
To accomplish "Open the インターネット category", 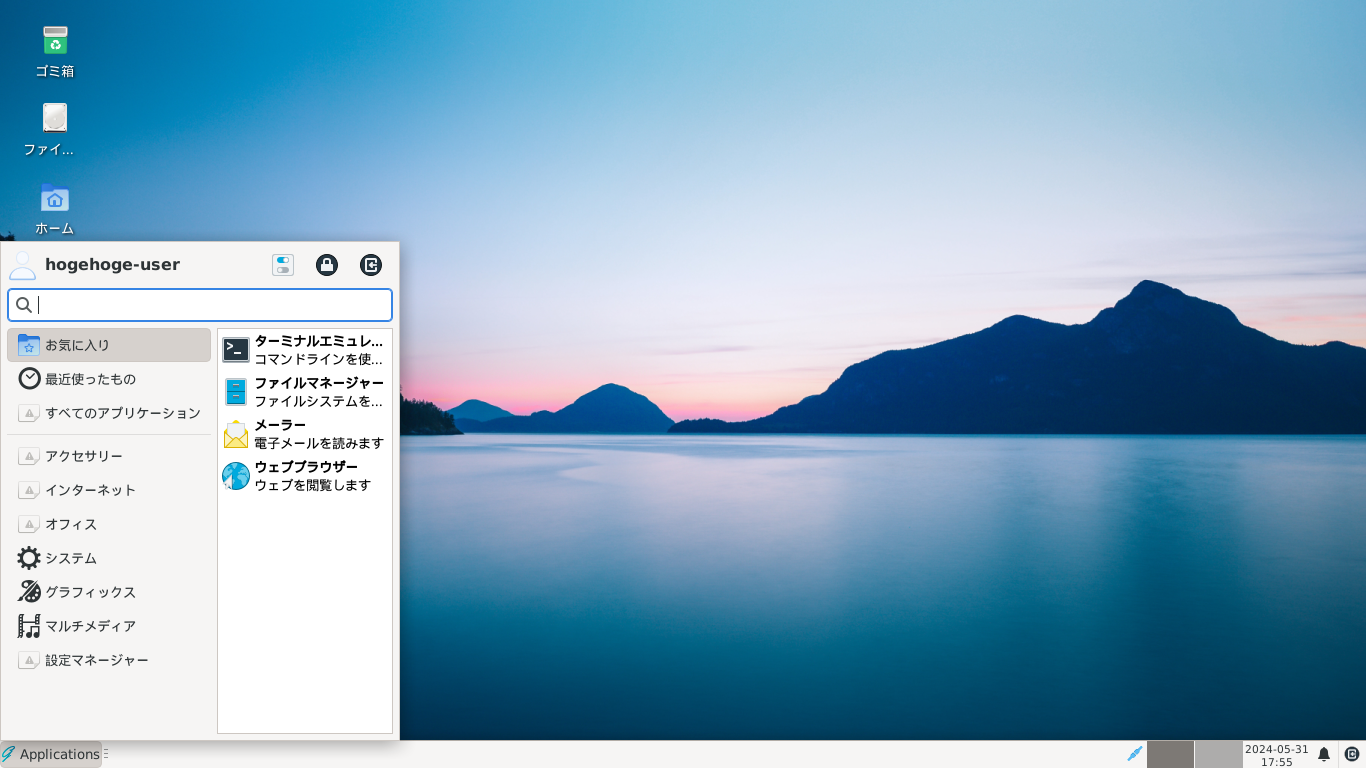I will coord(109,490).
